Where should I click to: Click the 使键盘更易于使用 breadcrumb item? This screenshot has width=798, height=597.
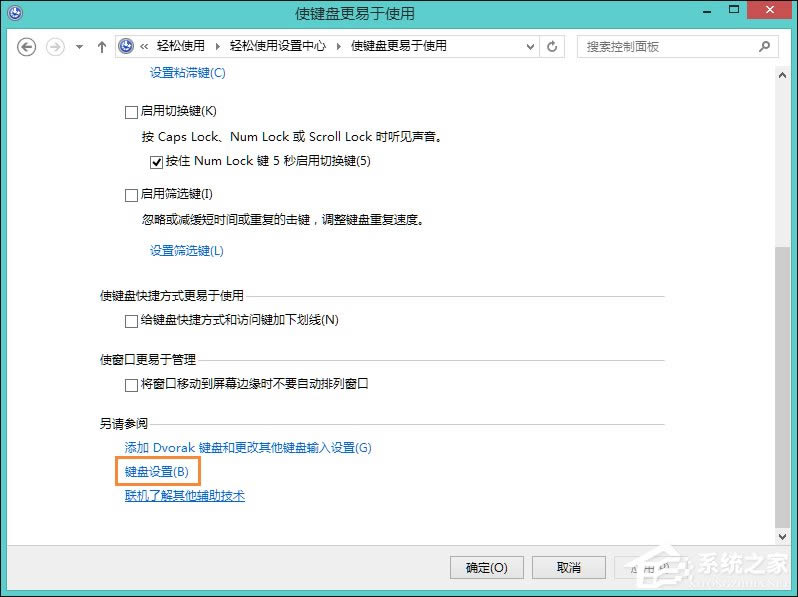click(x=398, y=46)
